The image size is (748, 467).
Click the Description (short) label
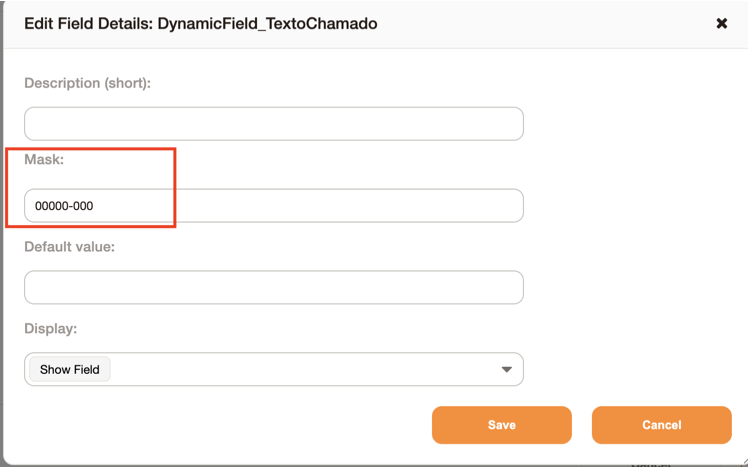tap(87, 83)
